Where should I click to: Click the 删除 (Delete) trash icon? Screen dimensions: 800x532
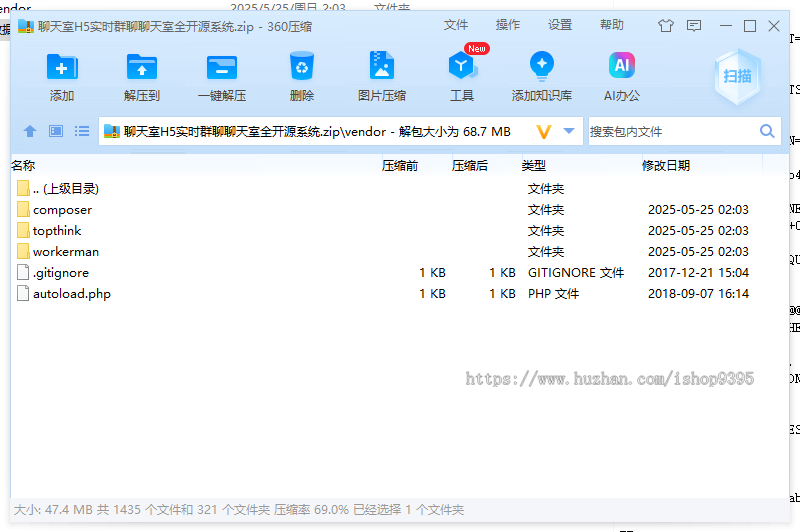[302, 66]
